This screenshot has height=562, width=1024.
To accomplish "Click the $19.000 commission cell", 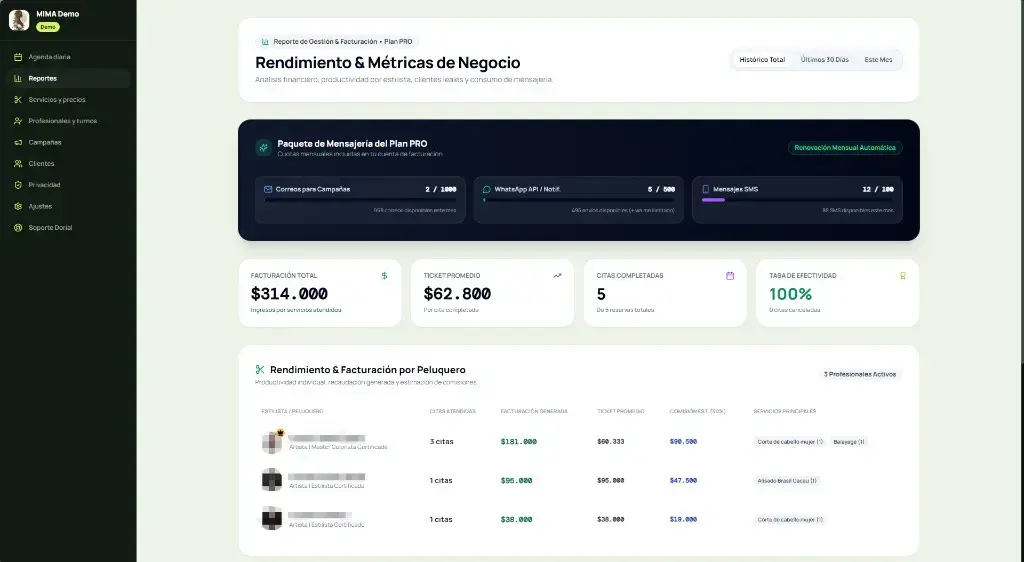I will pyautogui.click(x=683, y=520).
